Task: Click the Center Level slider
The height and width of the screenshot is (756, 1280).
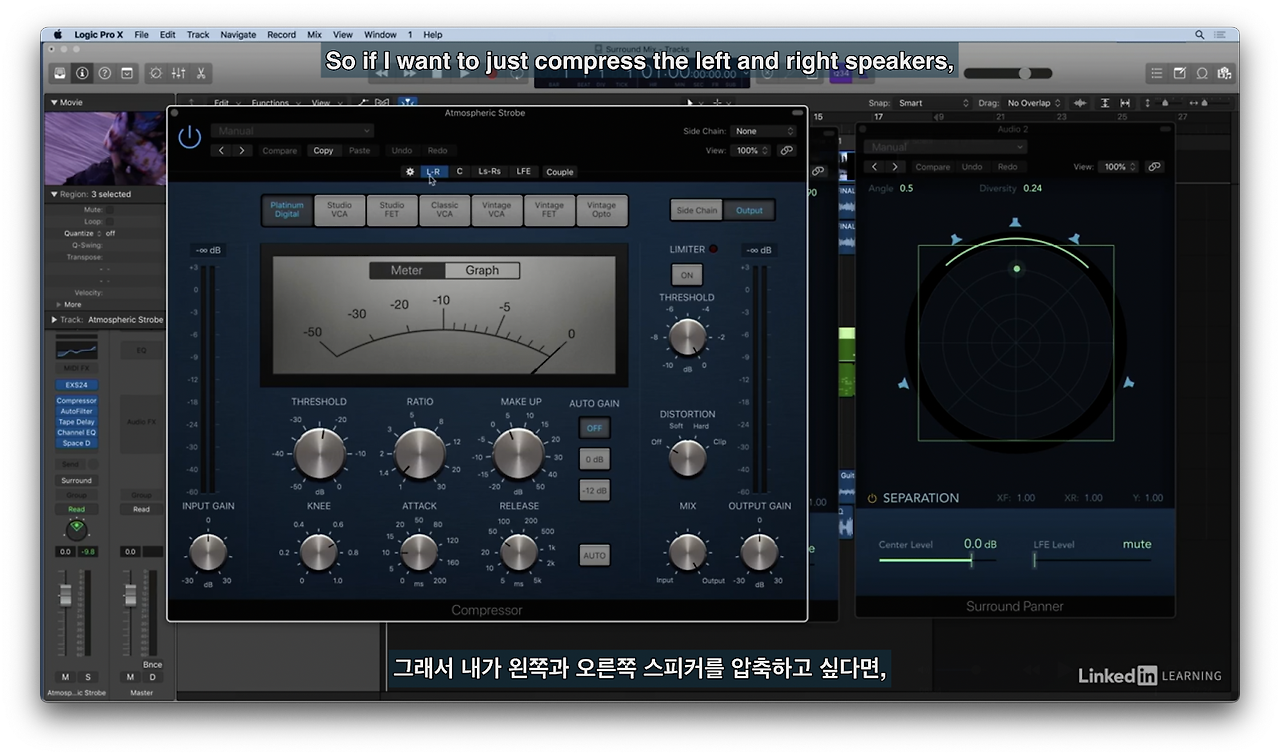Action: pyautogui.click(x=938, y=561)
